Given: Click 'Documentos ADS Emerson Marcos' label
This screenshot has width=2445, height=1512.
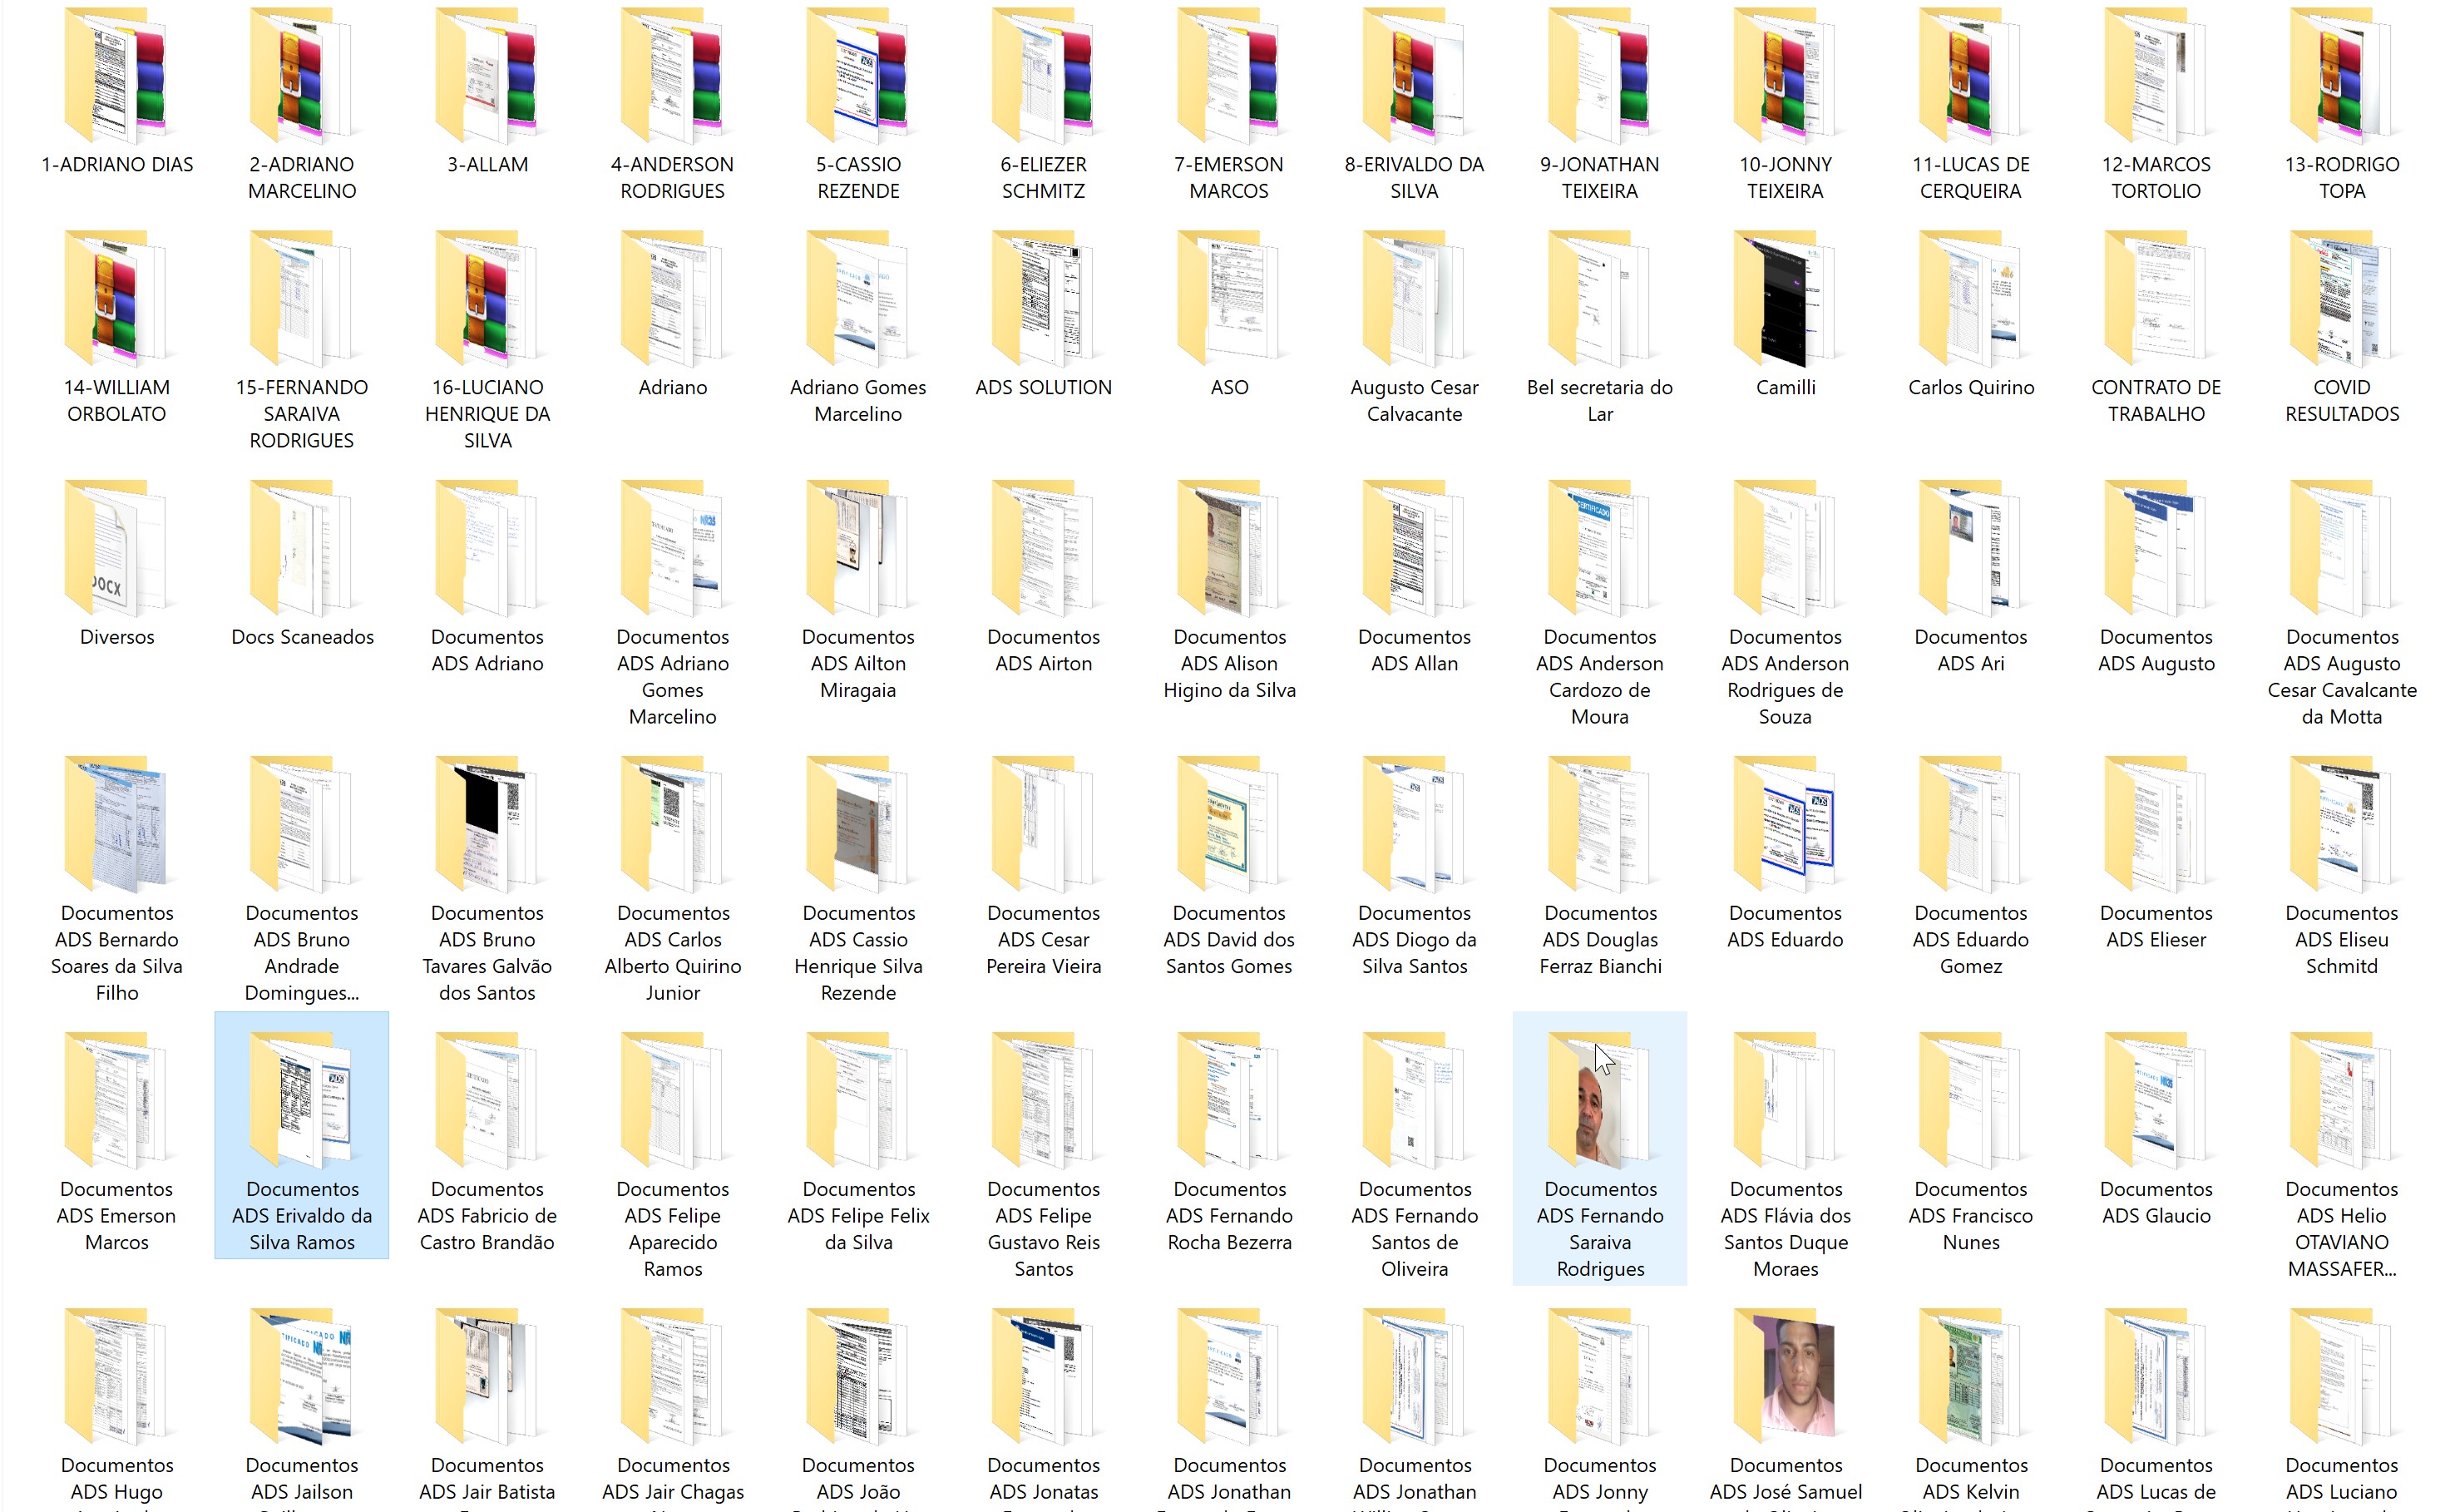Looking at the screenshot, I should click(117, 1216).
